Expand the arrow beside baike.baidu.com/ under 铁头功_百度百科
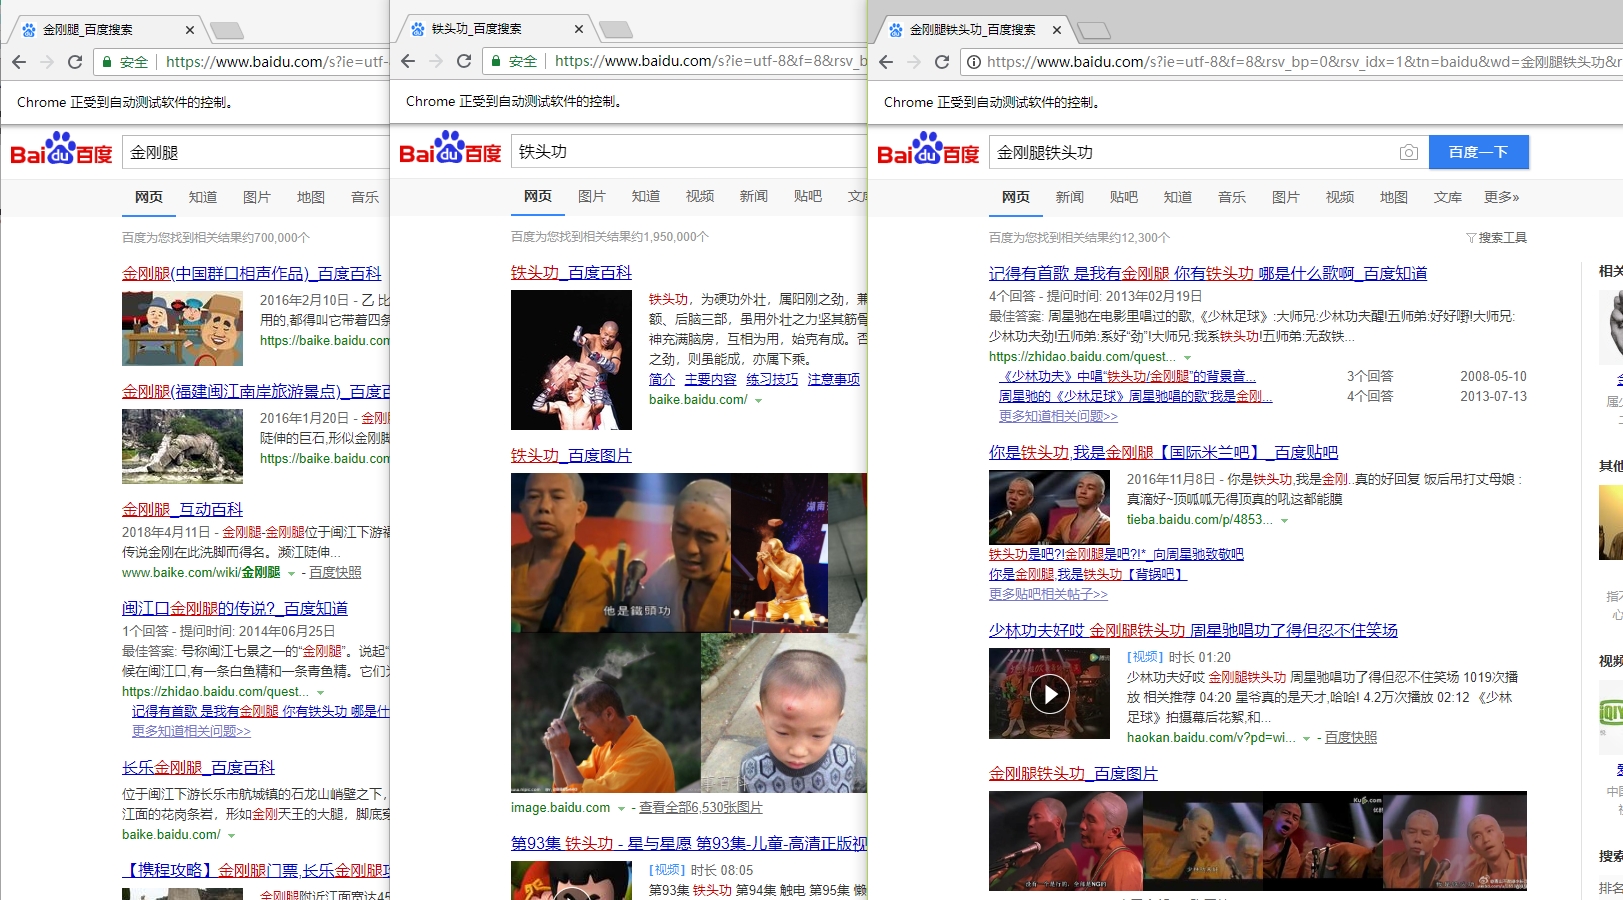The height and width of the screenshot is (900, 1623). pyautogui.click(x=759, y=400)
